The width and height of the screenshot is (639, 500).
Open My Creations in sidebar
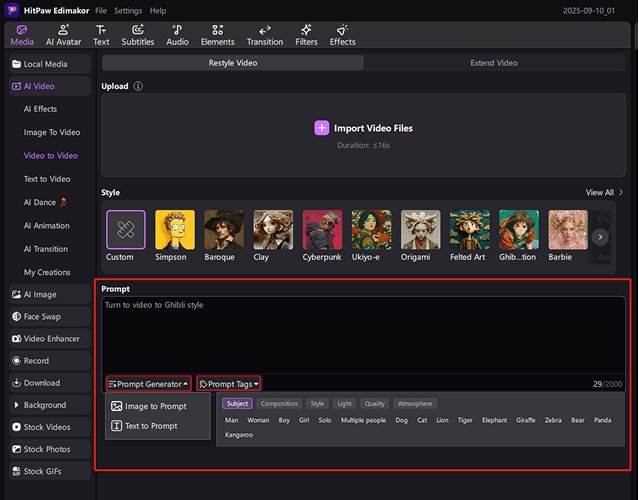(47, 272)
